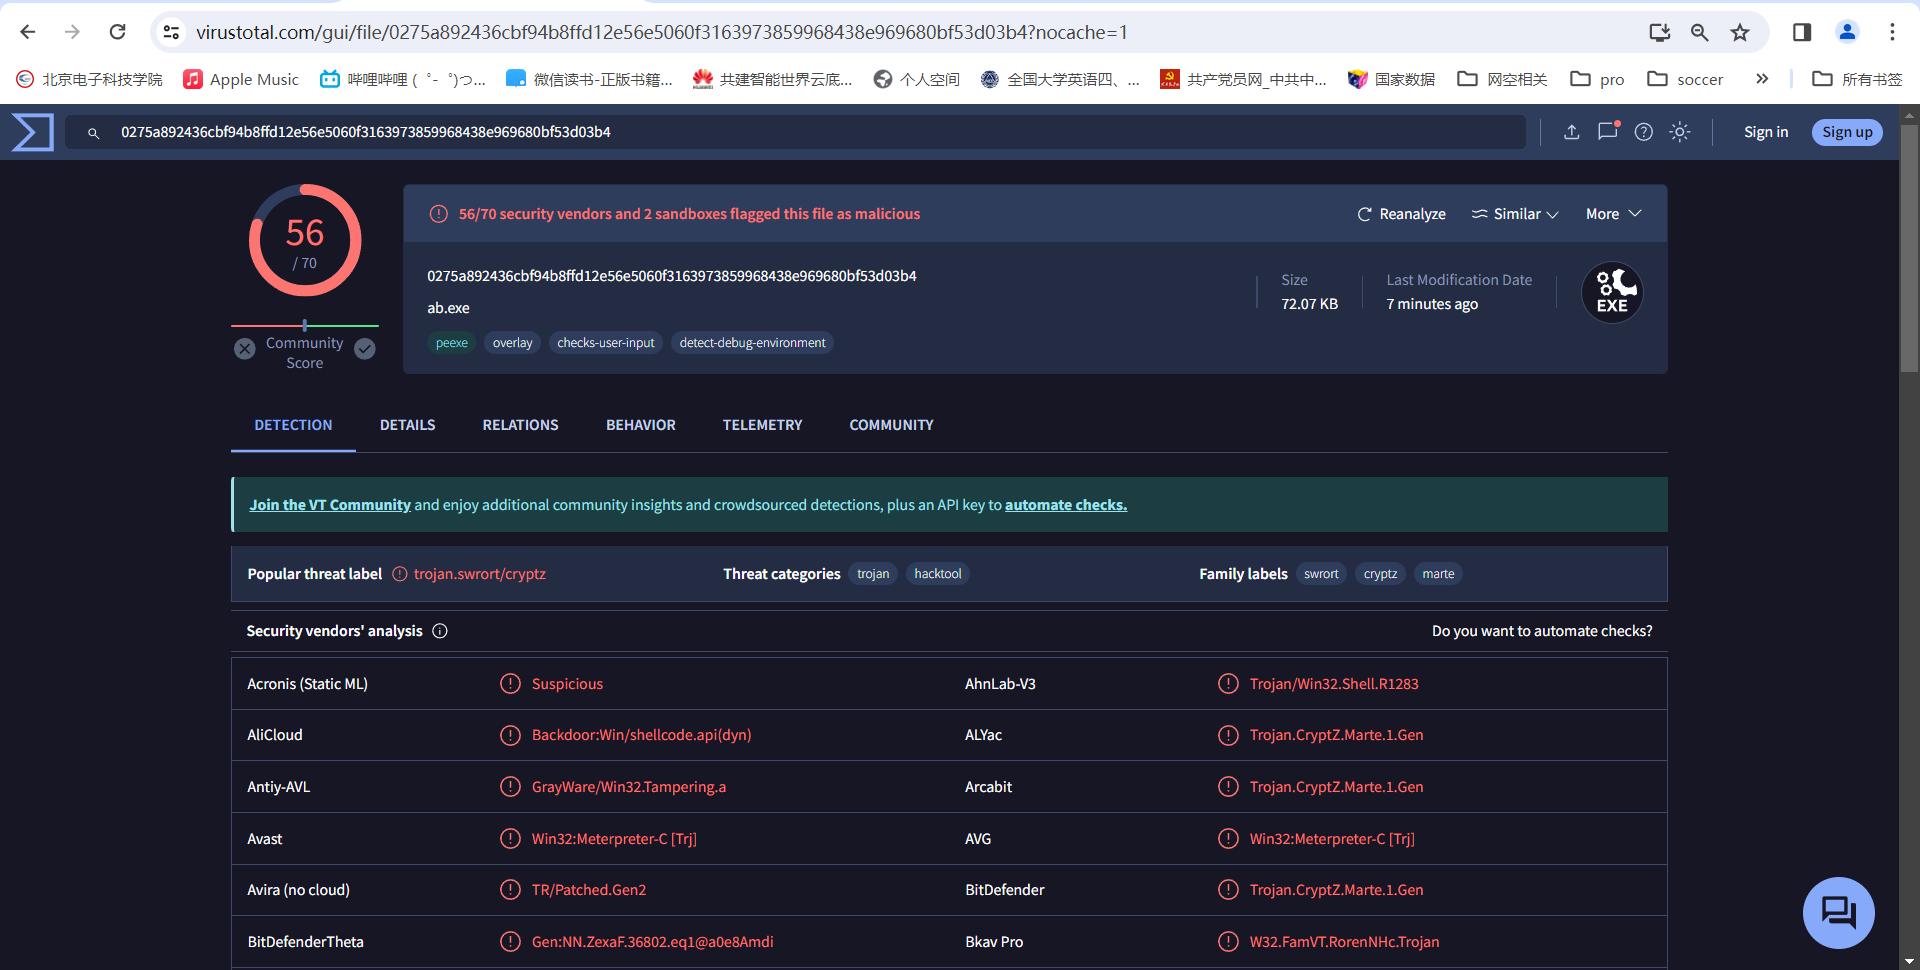This screenshot has width=1920, height=970.
Task: Click the site information icon in address bar
Action: (172, 32)
